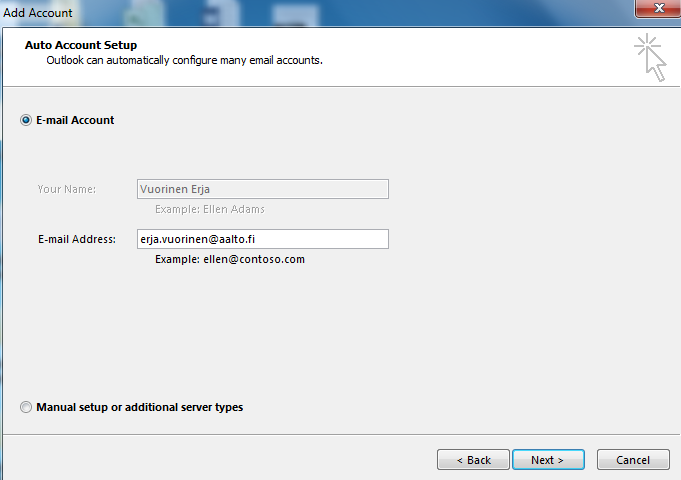This screenshot has width=681, height=480.
Task: Select the E-mail Account radio button
Action: point(26,120)
